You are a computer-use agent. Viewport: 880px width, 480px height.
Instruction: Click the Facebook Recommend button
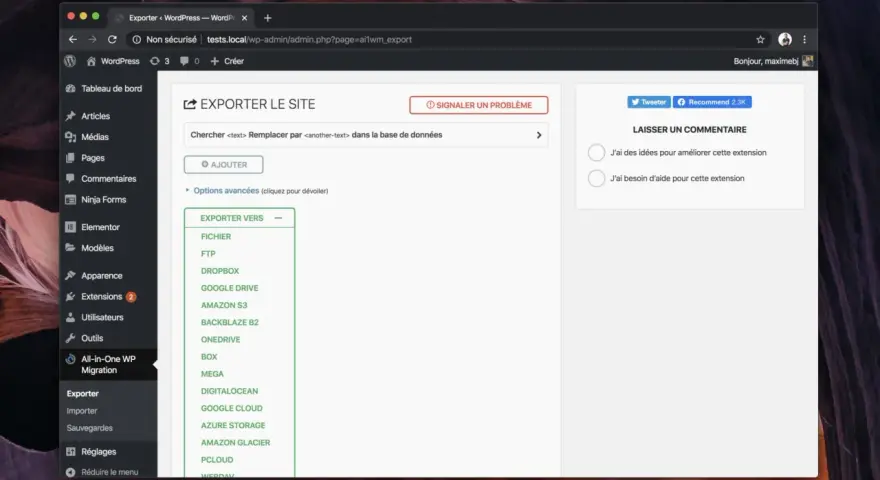pyautogui.click(x=712, y=102)
